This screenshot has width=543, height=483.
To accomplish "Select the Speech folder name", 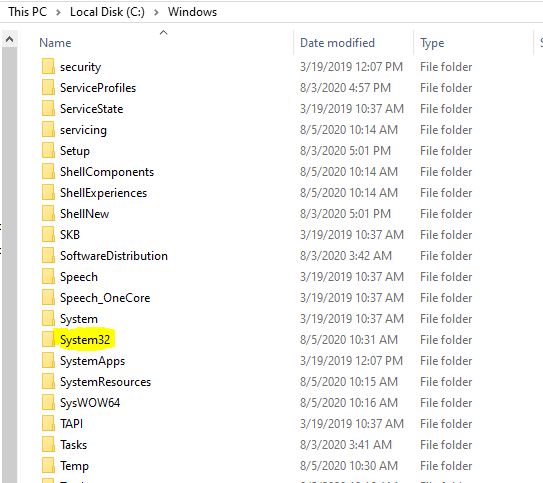I will tap(79, 277).
